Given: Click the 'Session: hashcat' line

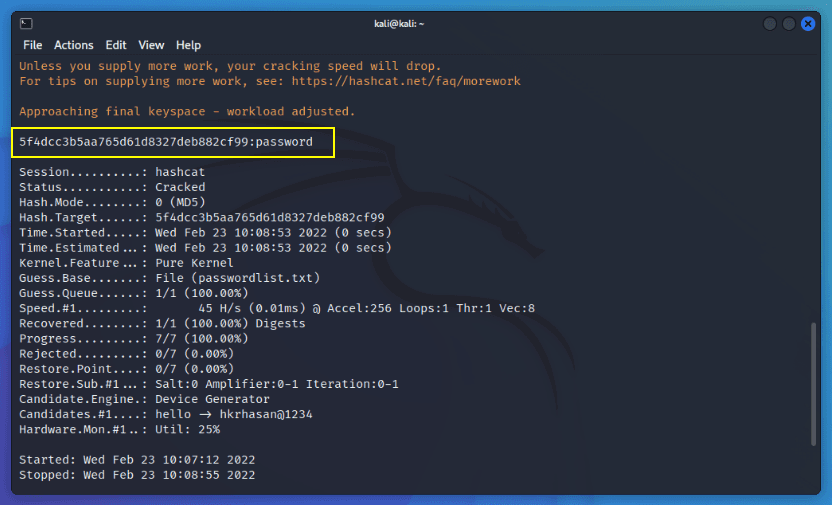Looking at the screenshot, I should (x=112, y=172).
